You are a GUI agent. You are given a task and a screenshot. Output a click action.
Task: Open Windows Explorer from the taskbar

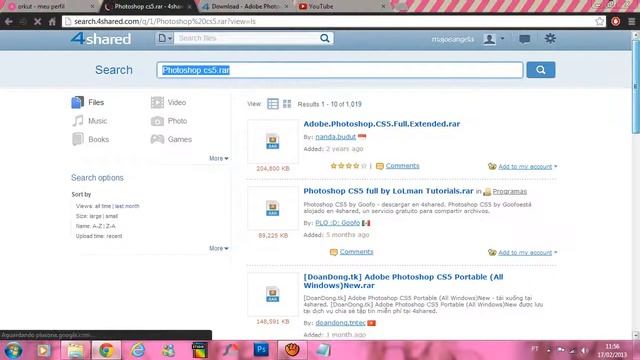tap(75, 350)
